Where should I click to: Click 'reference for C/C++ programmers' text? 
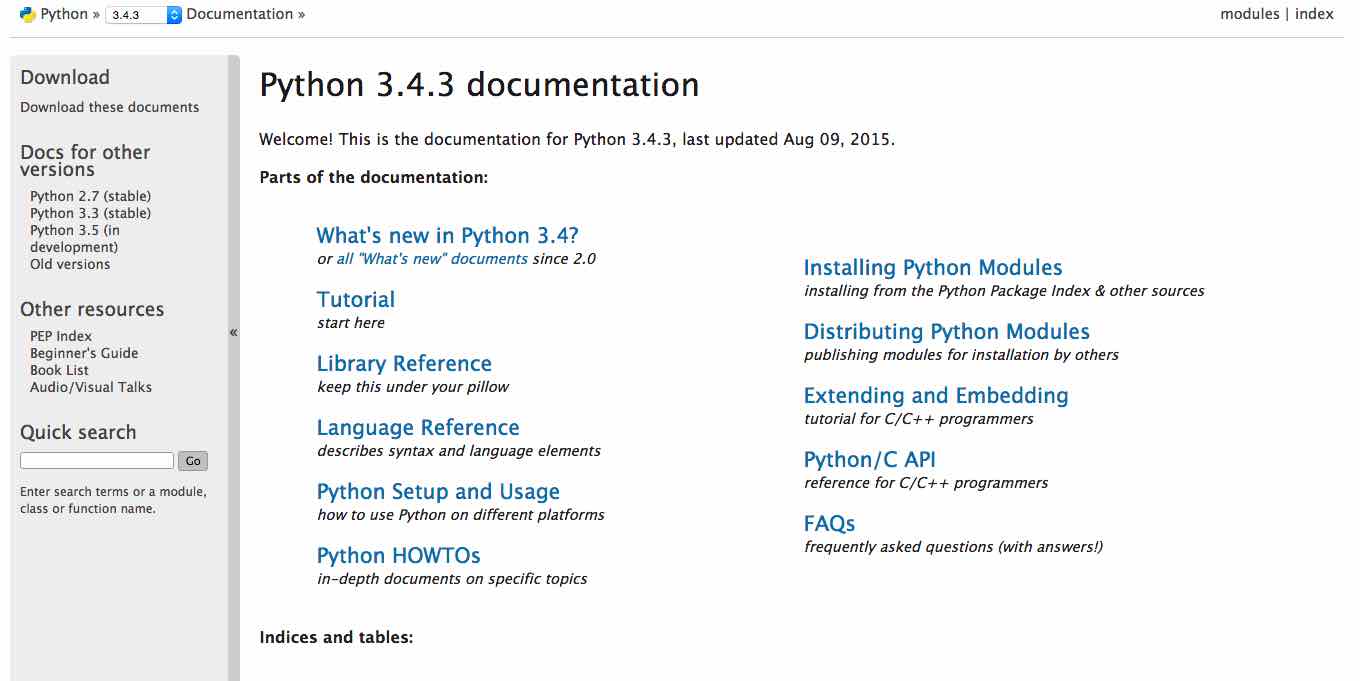coord(926,483)
